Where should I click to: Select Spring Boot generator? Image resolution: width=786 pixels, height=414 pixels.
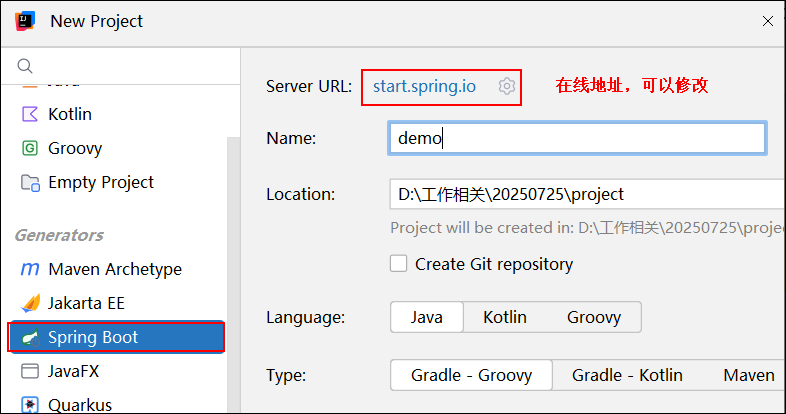[x=116, y=337]
